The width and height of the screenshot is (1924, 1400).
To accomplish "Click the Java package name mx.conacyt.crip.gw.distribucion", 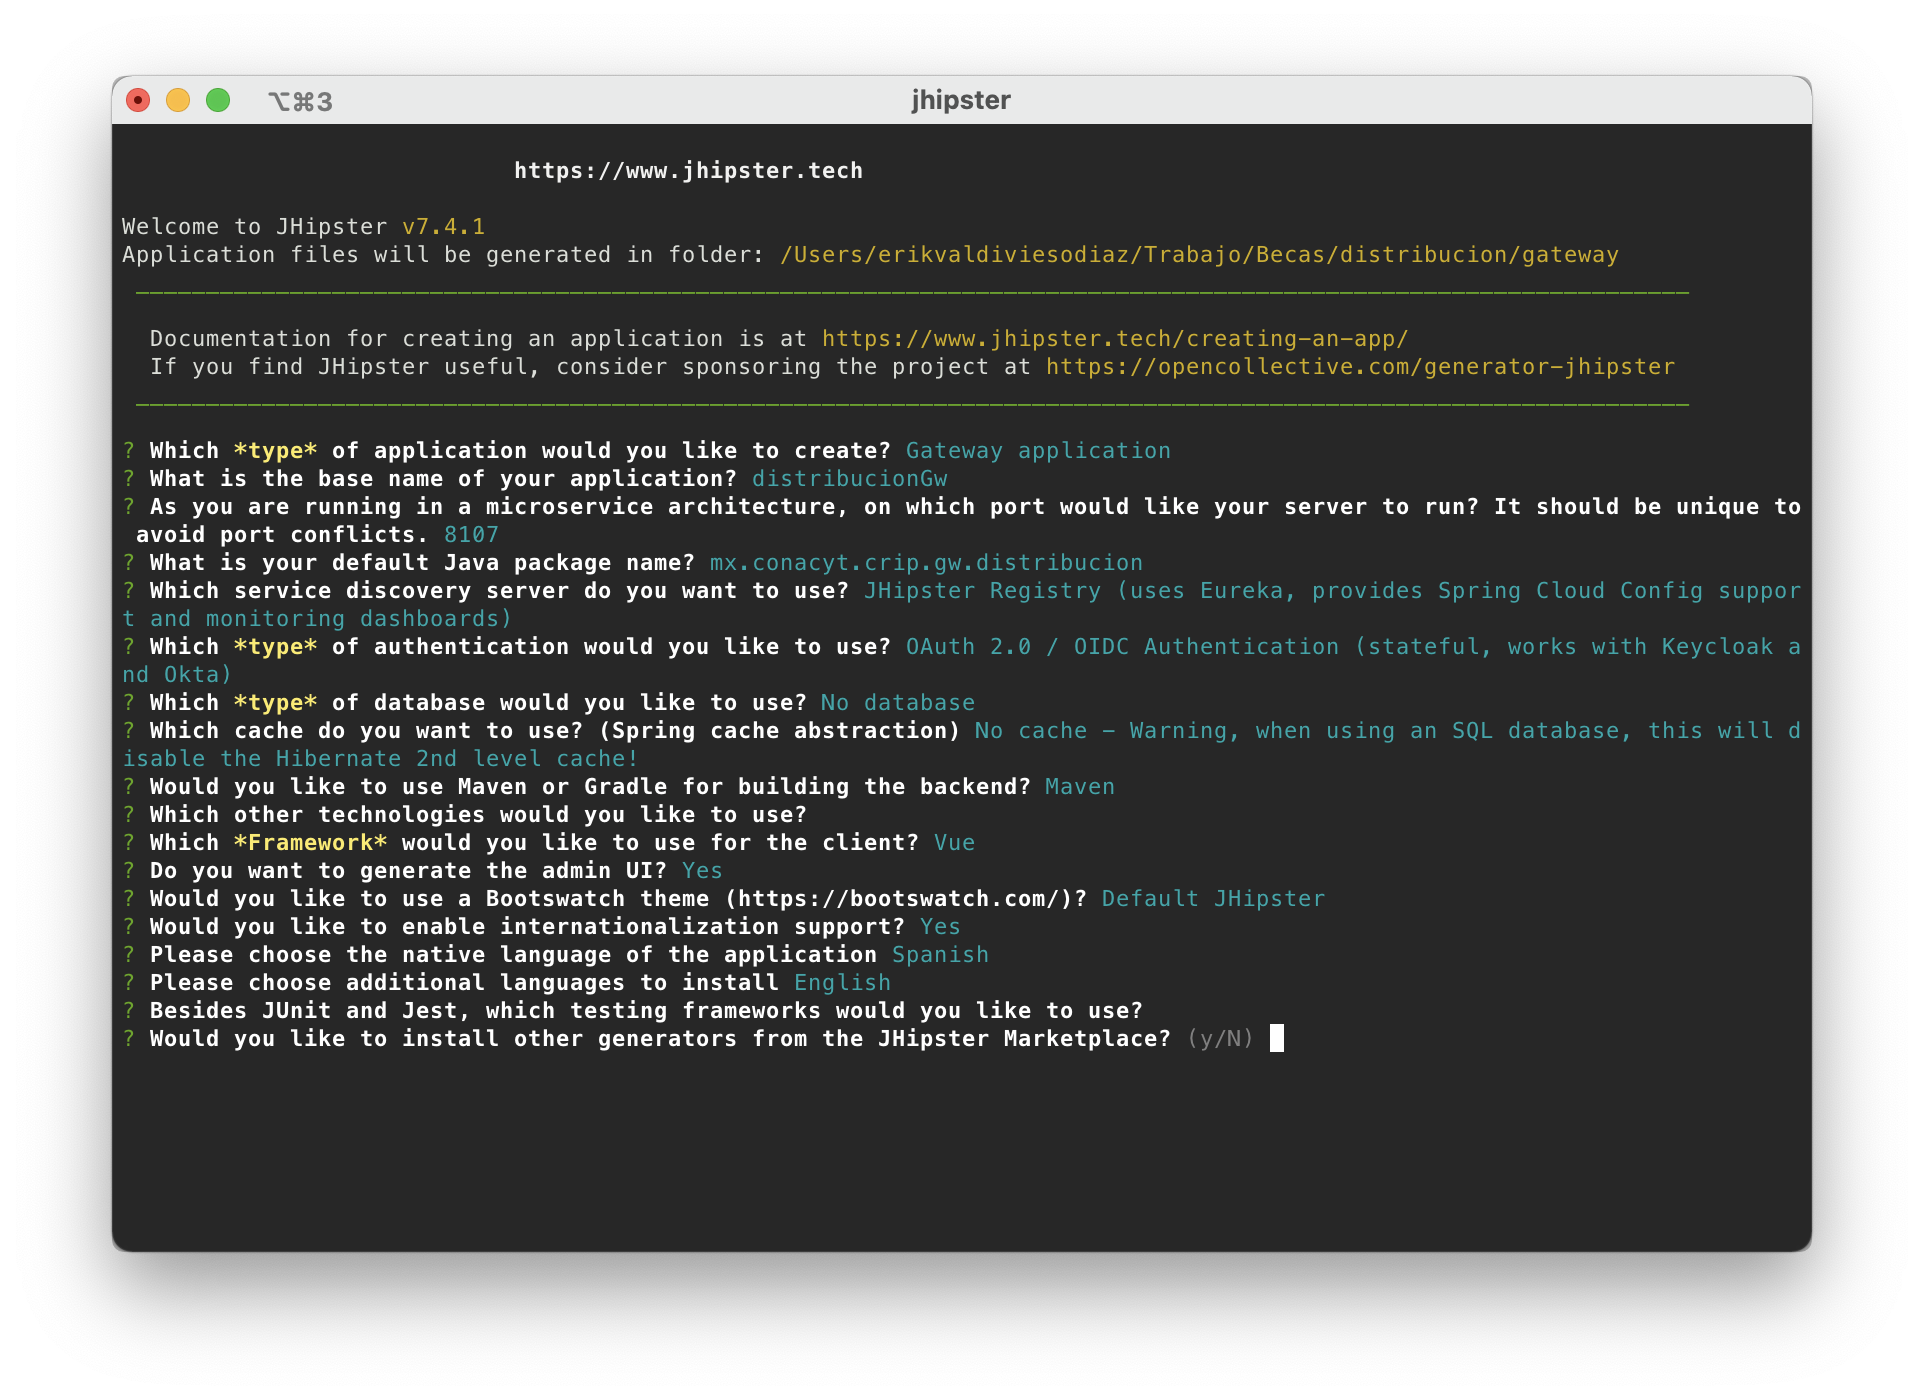I will pyautogui.click(x=926, y=563).
